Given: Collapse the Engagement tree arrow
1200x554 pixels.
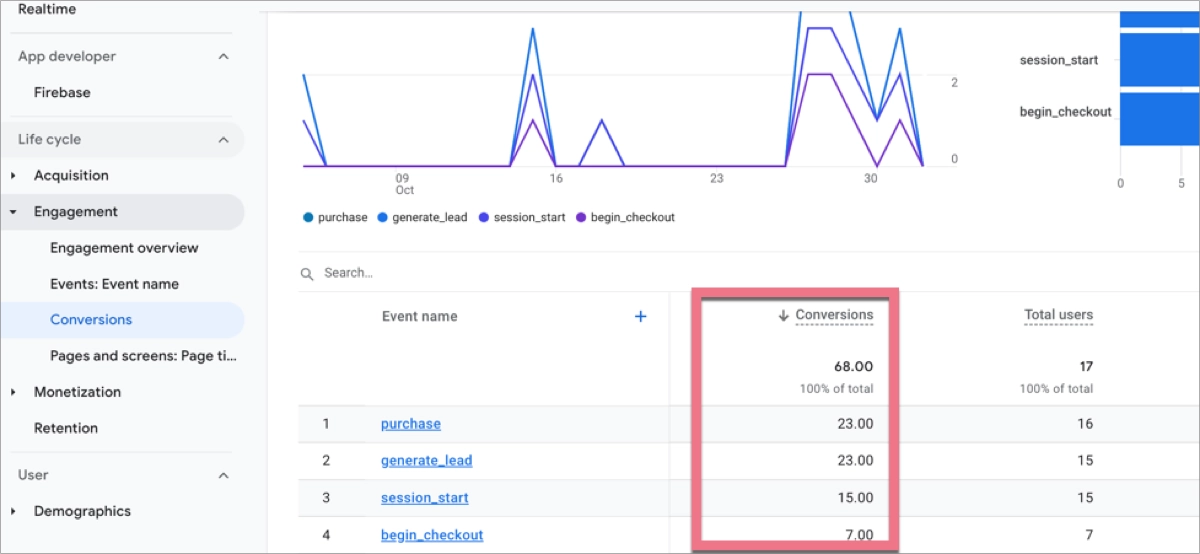Looking at the screenshot, I should pyautogui.click(x=13, y=212).
